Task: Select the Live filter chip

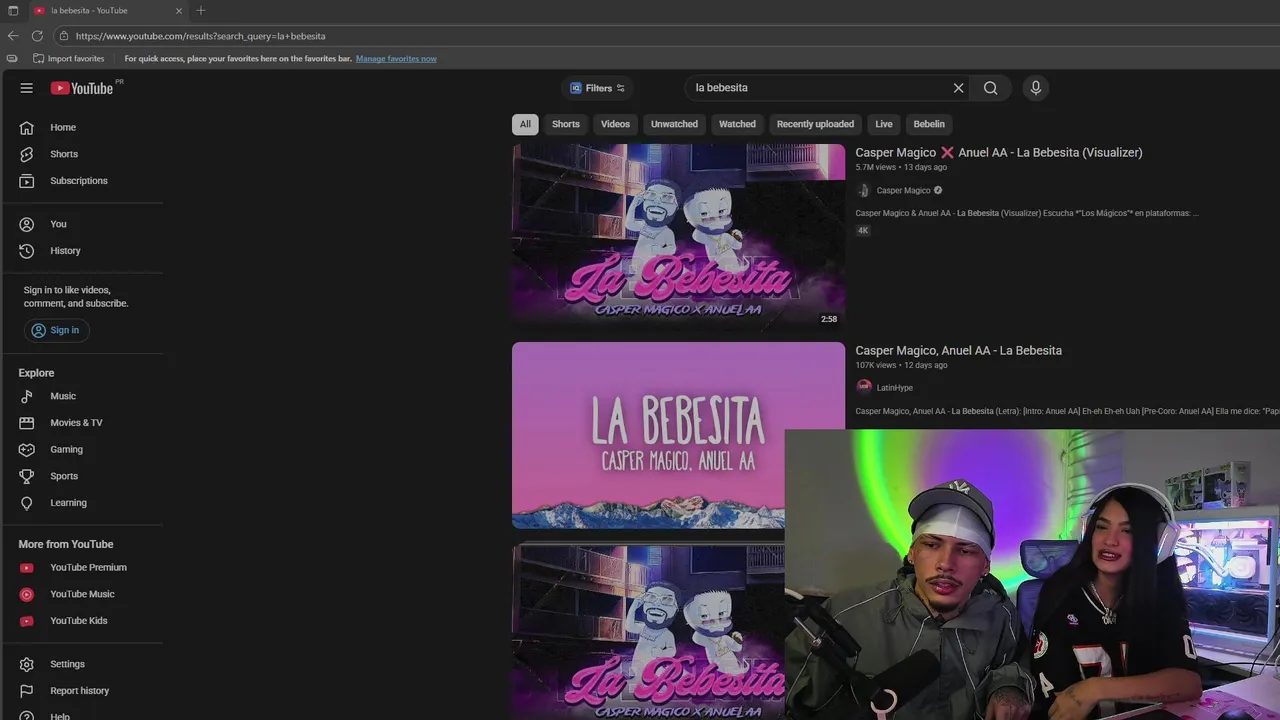Action: [x=884, y=124]
